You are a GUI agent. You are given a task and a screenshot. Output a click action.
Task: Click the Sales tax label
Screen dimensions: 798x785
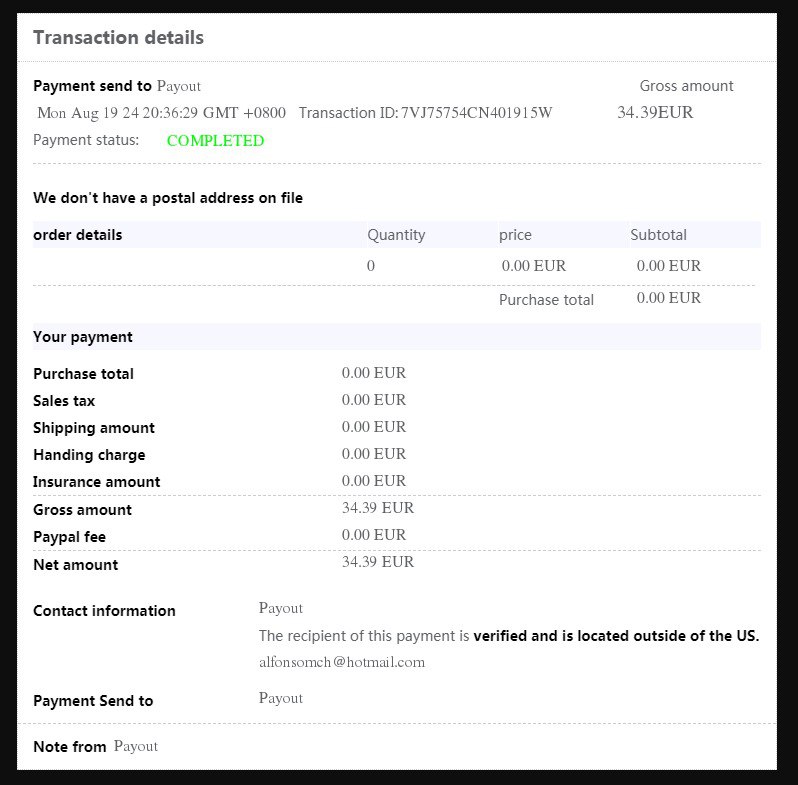65,401
